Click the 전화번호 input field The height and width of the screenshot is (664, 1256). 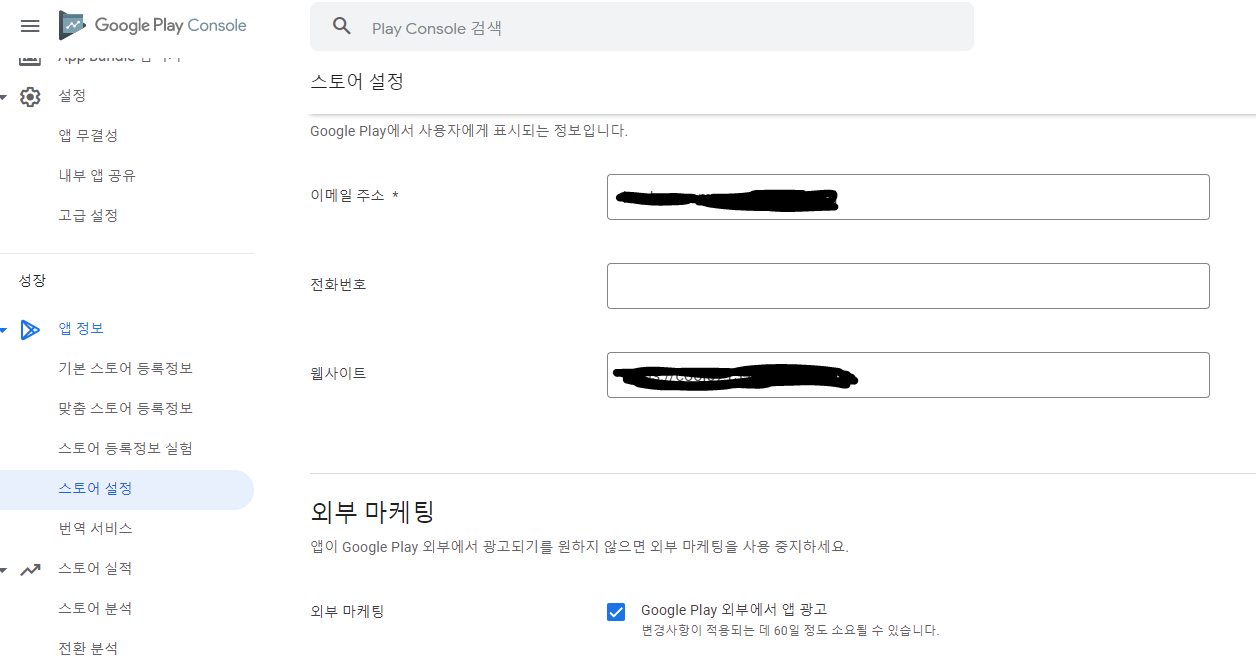[908, 286]
